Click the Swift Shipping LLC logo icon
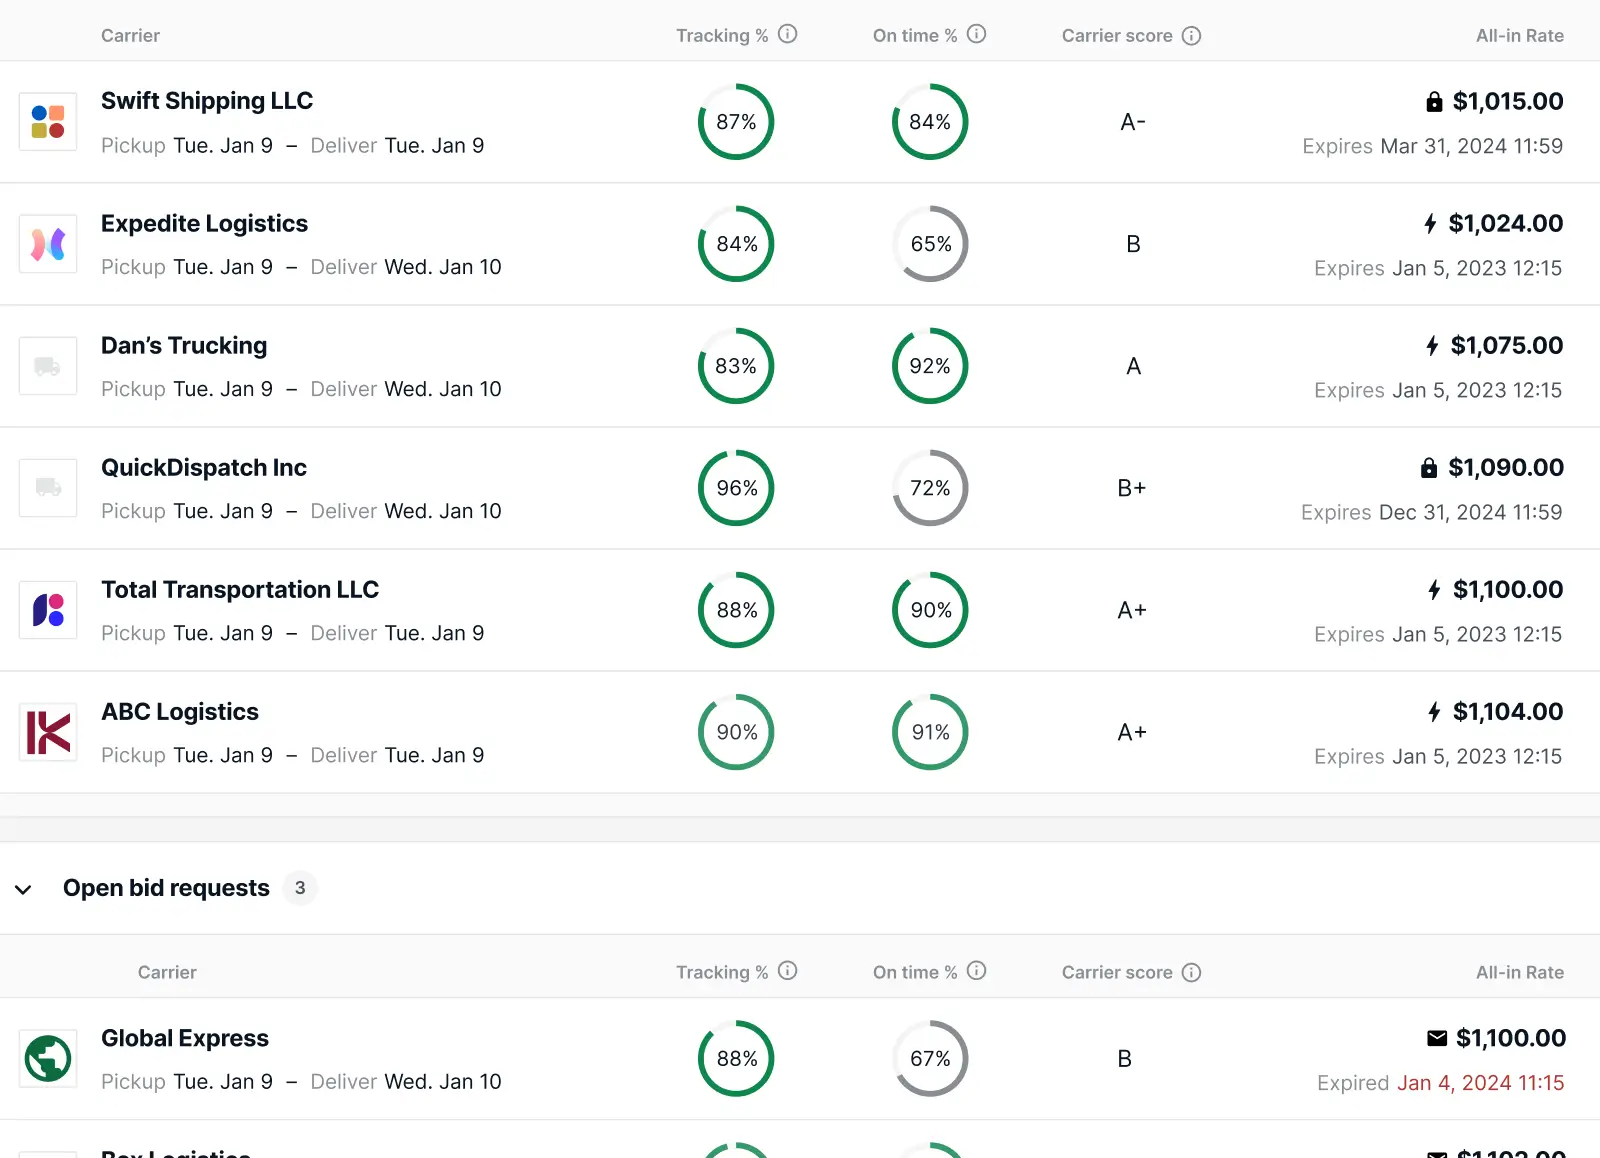 48,122
